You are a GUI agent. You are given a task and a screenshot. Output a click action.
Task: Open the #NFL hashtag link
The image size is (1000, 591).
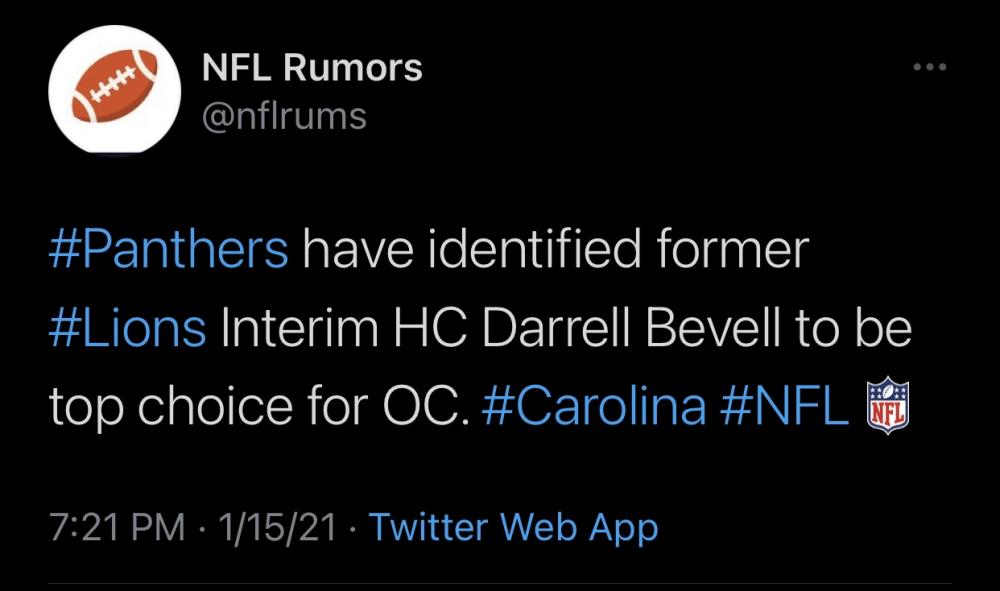[783, 406]
